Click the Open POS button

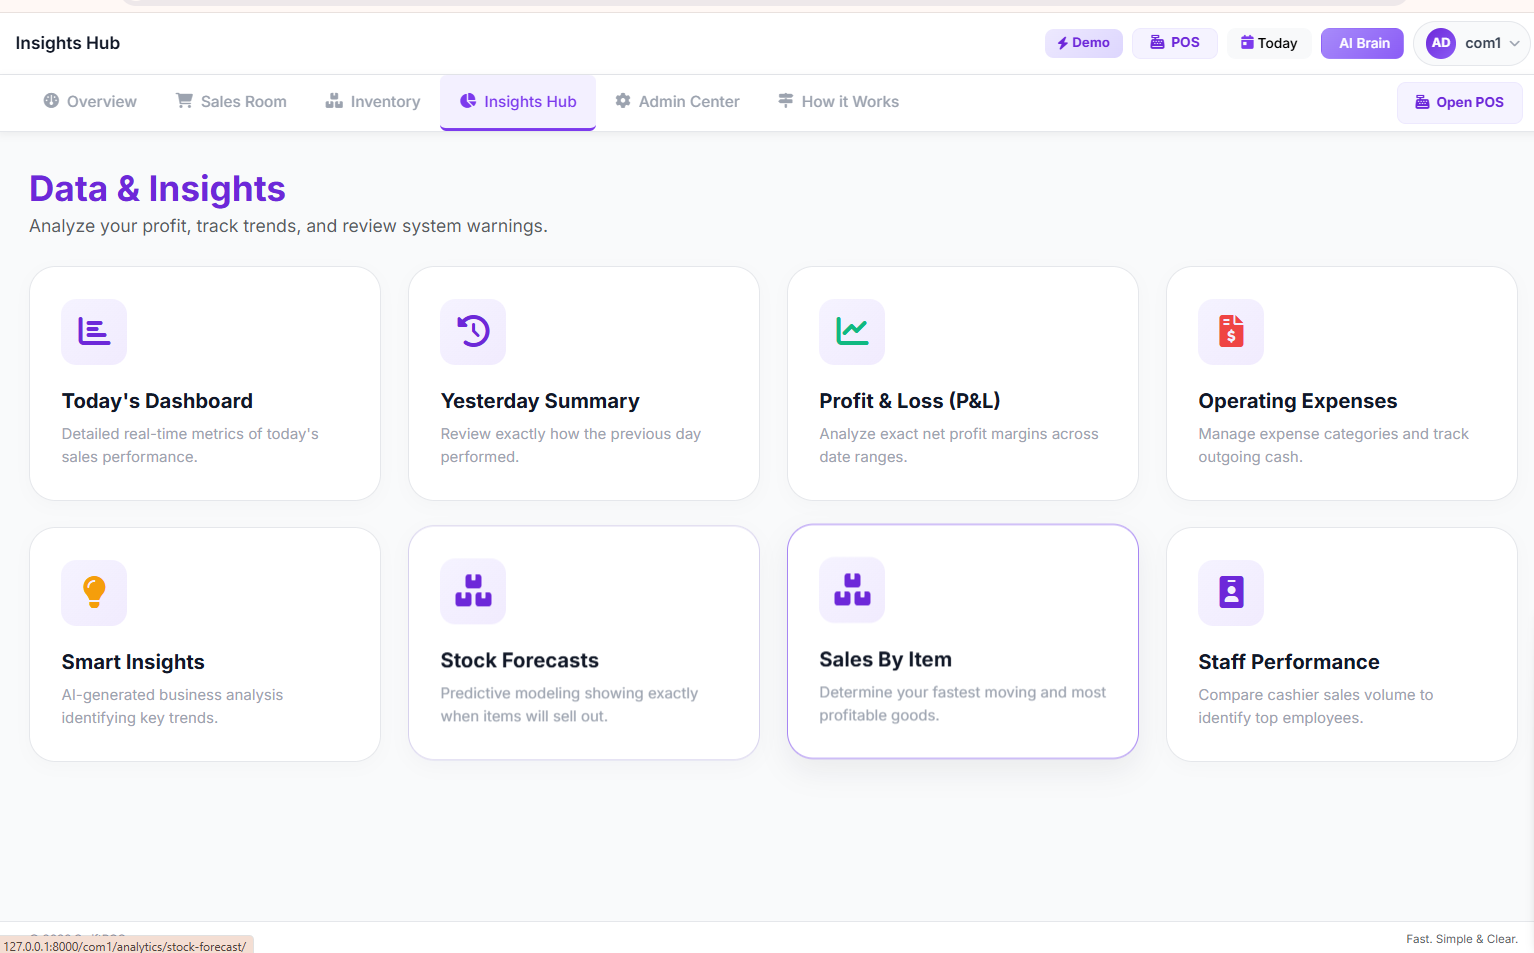pyautogui.click(x=1459, y=102)
